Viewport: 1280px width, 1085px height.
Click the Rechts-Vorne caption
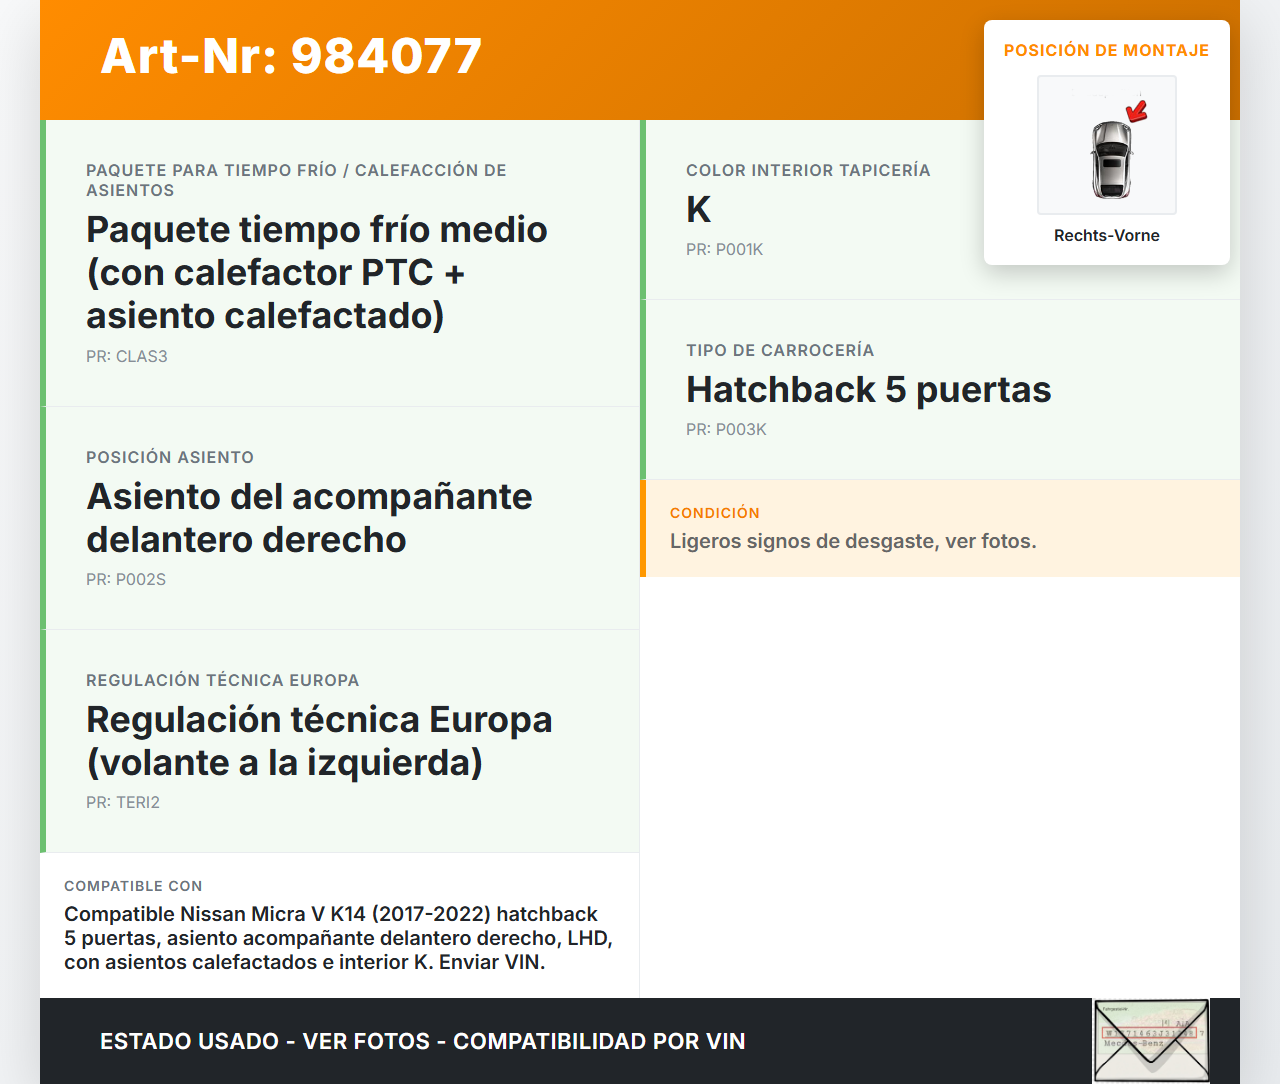[1107, 235]
